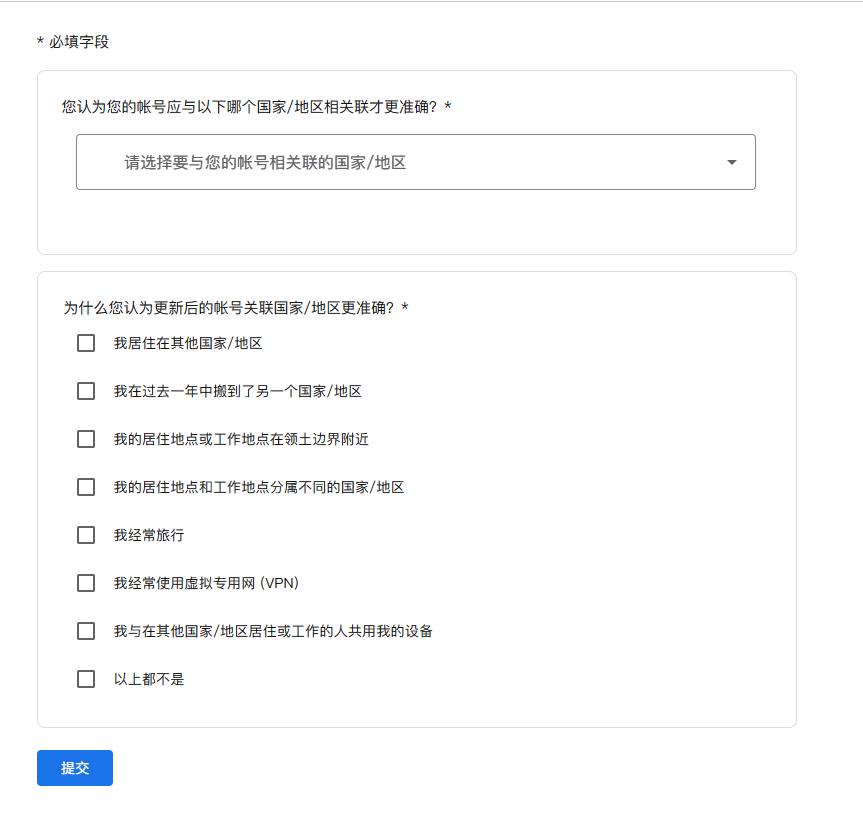Viewport: 863px width, 816px height.
Task: Toggle the '我经常旅行' checkbox
Action: [86, 535]
